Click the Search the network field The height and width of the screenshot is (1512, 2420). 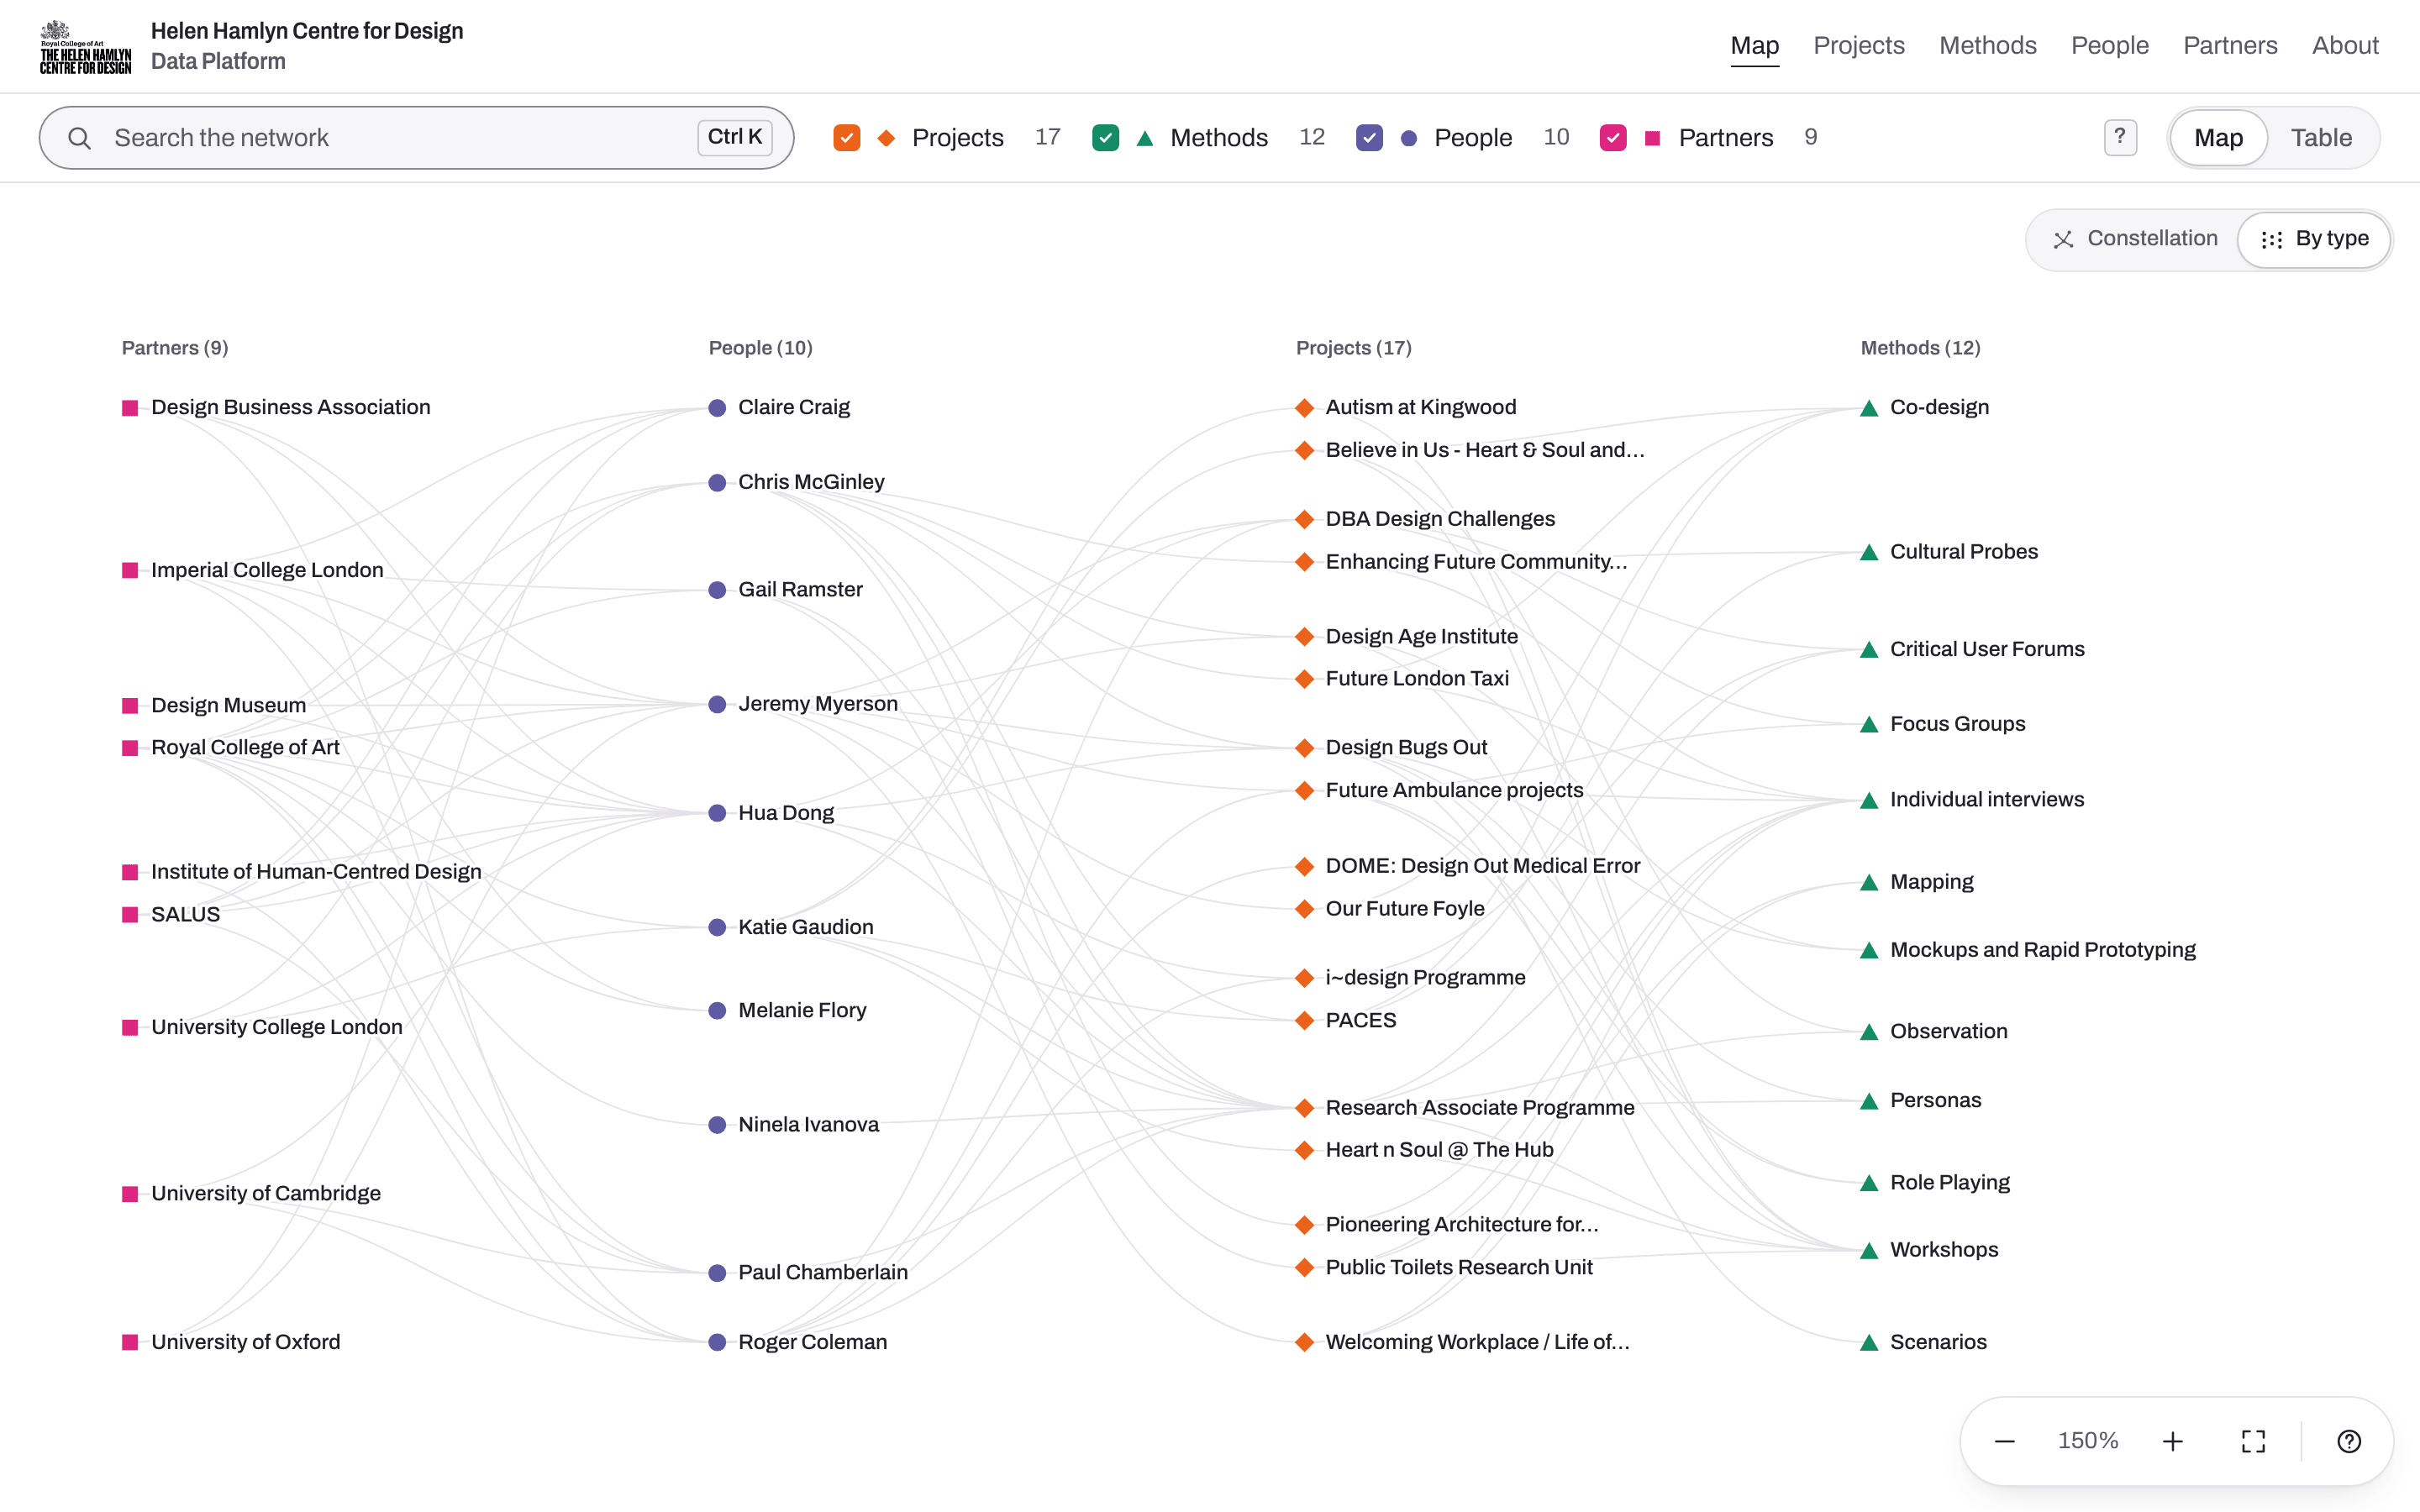(x=416, y=138)
